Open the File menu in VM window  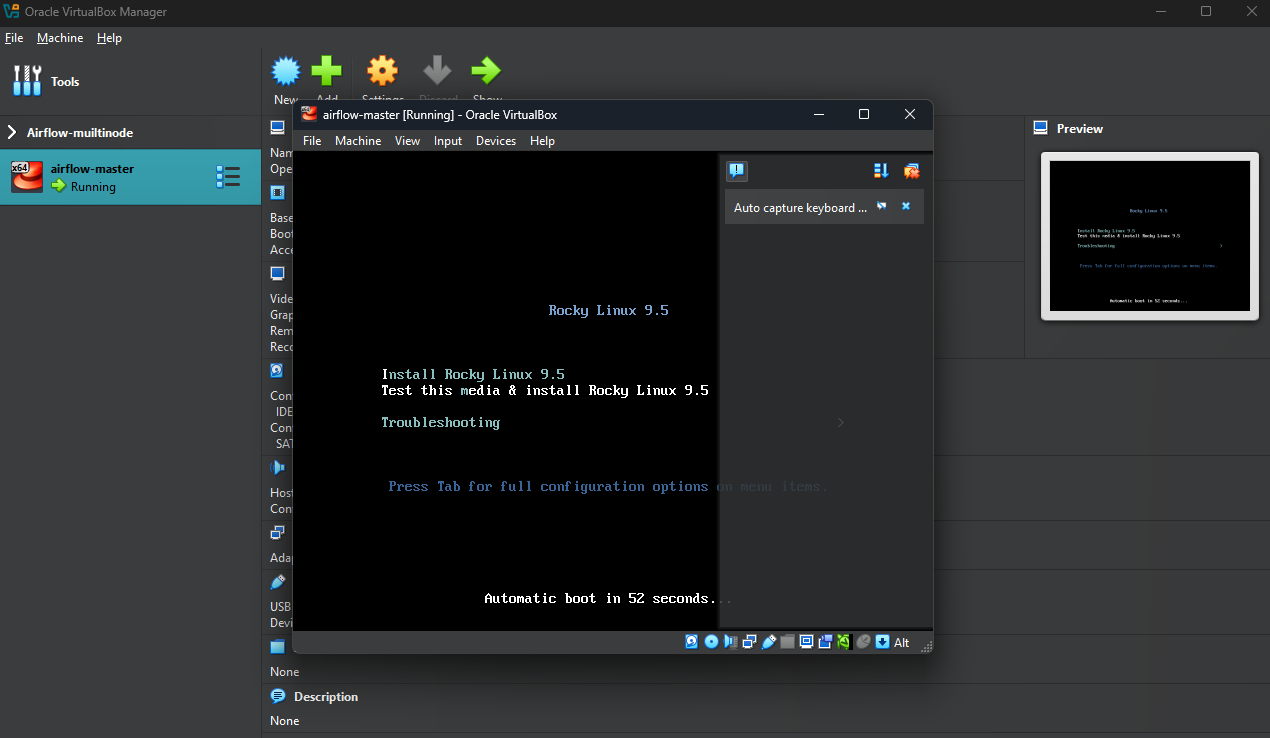click(312, 141)
